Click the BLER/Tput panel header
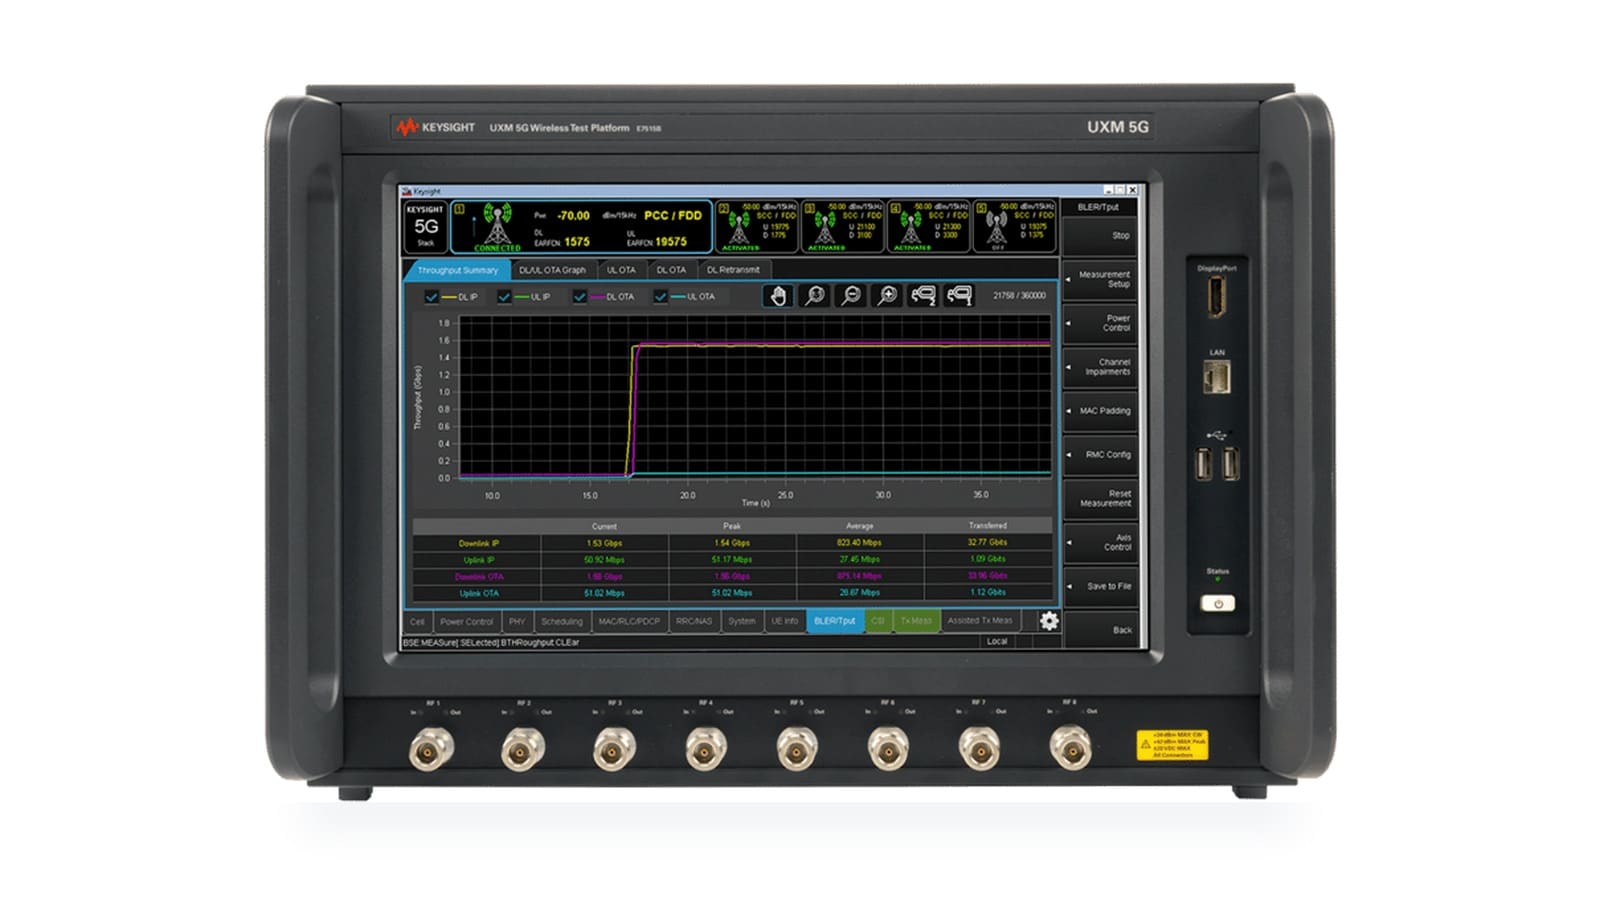This screenshot has height=900, width=1600. (x=1099, y=207)
